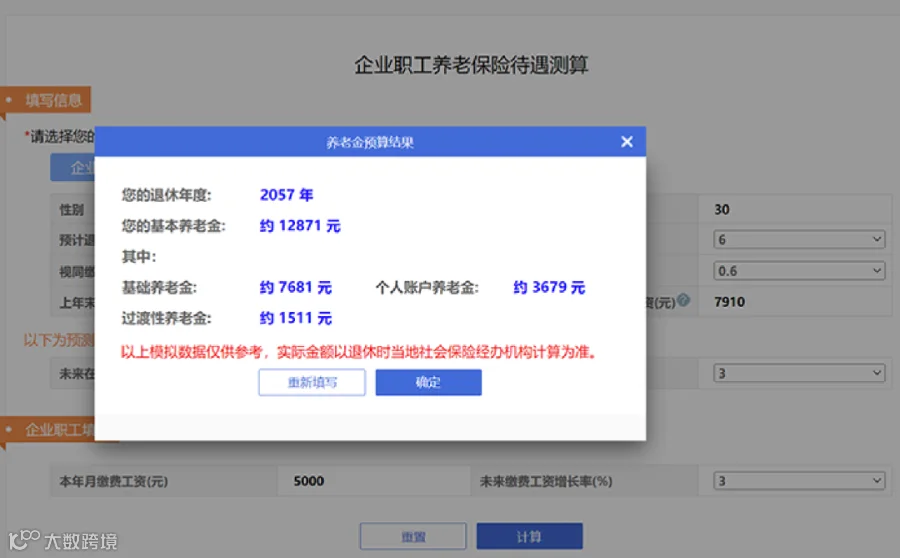Click the 重置 button at bottom

tap(413, 536)
